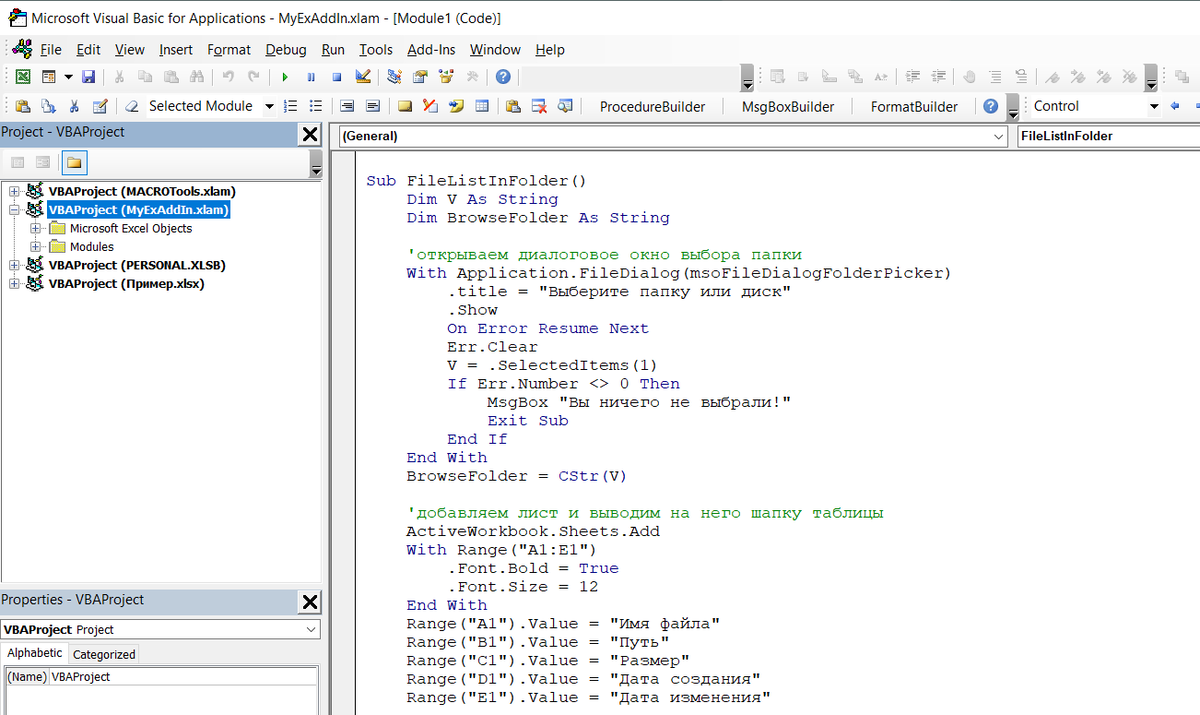Collapse the VBAProject (MyExAddIn.xlam) node
Viewport: 1200px width, 715px height.
point(14,210)
